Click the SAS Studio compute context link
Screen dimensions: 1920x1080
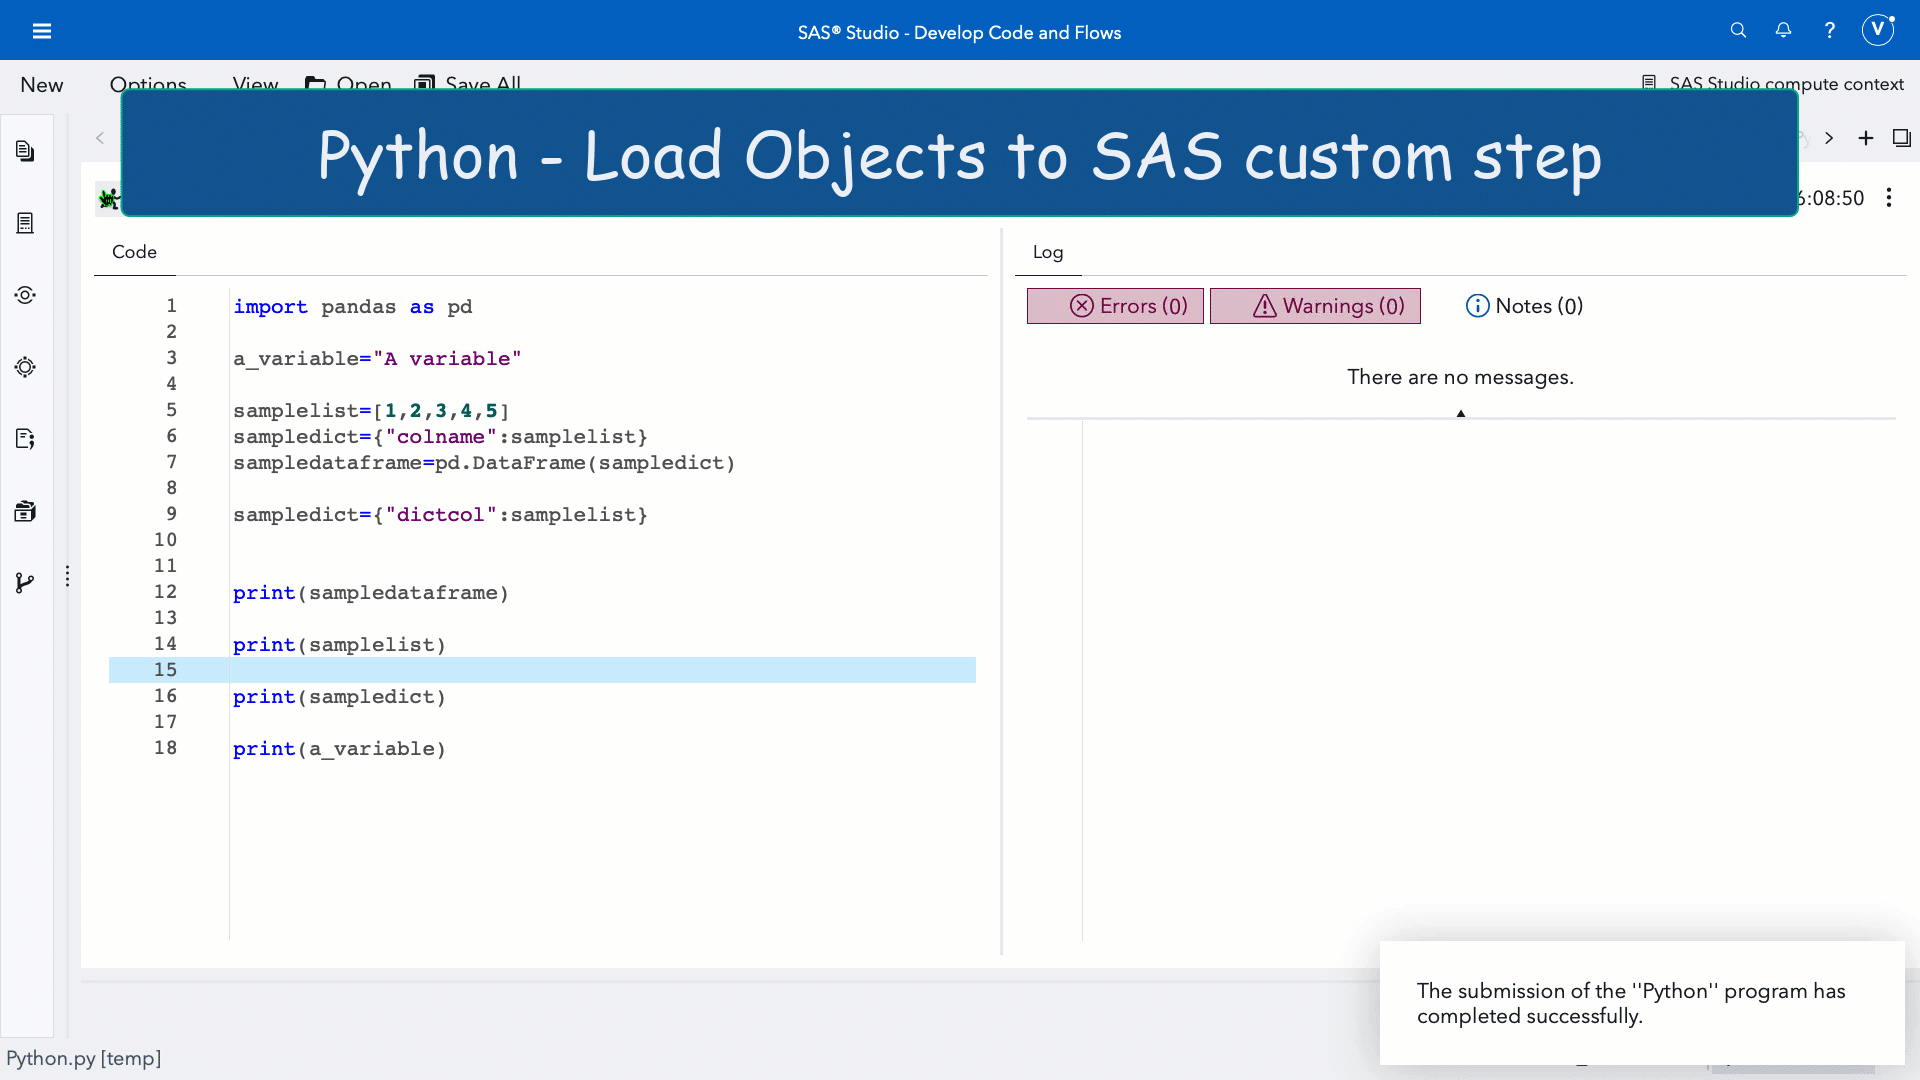point(1787,84)
